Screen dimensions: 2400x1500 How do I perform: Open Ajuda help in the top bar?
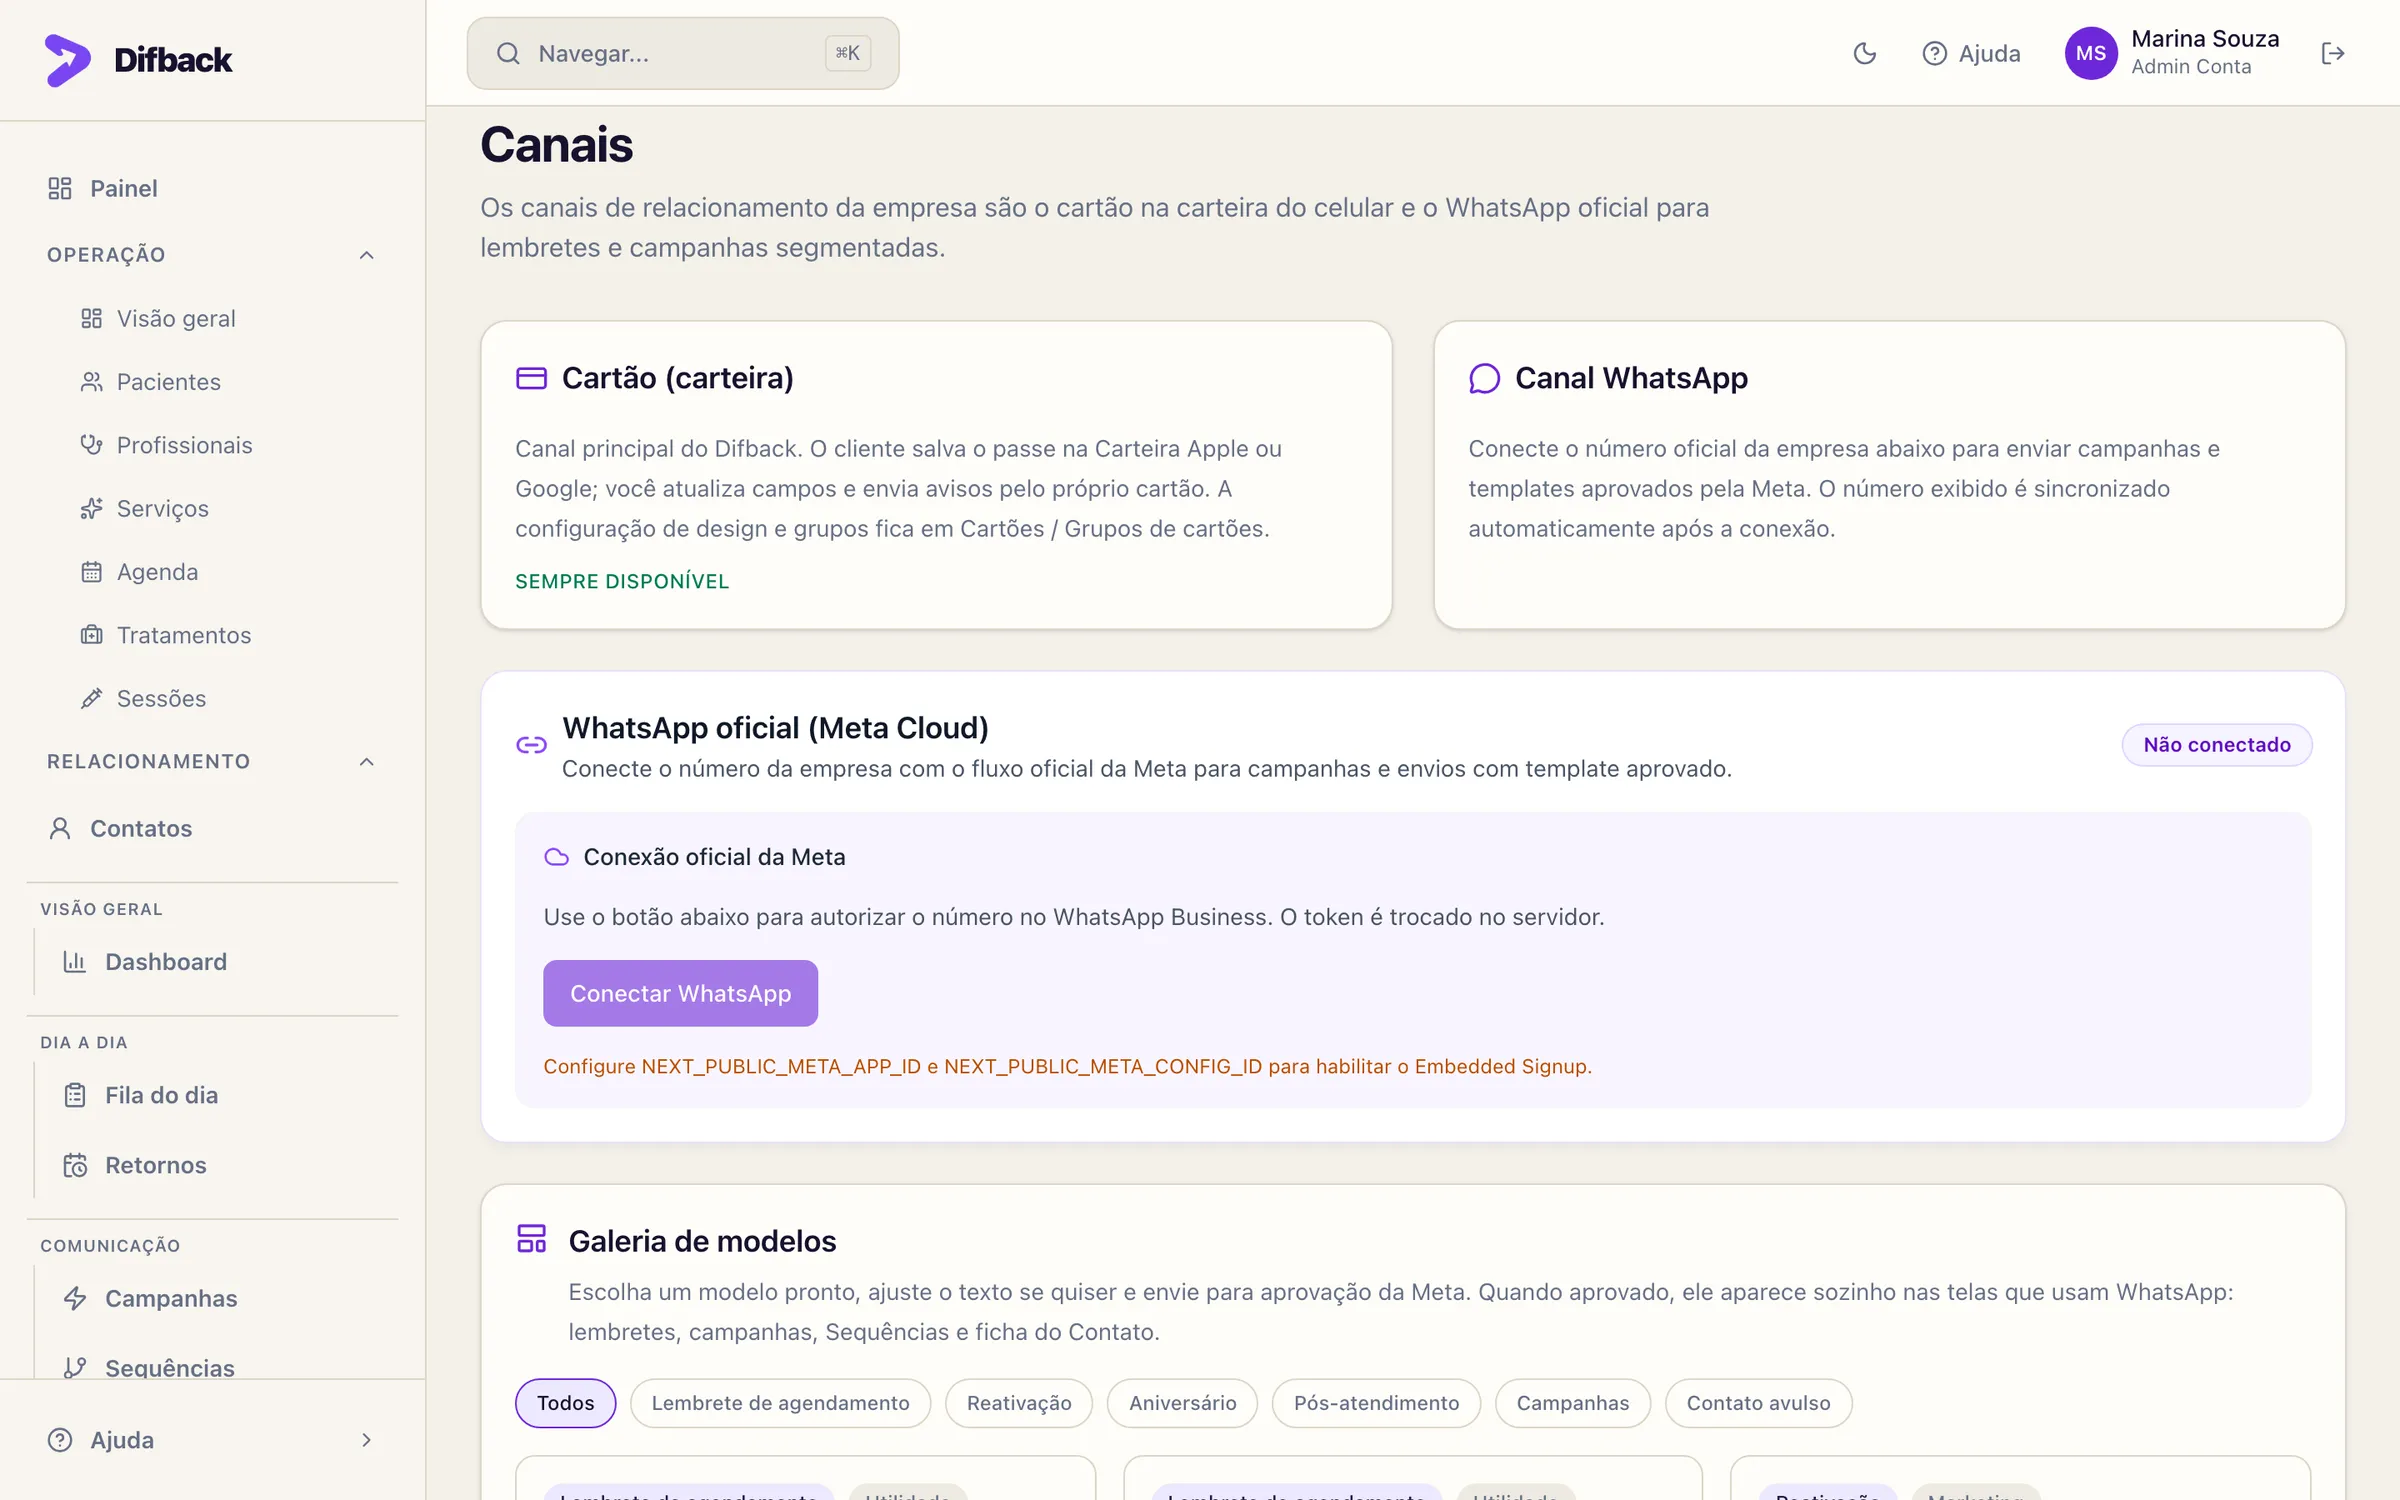coord(1971,53)
